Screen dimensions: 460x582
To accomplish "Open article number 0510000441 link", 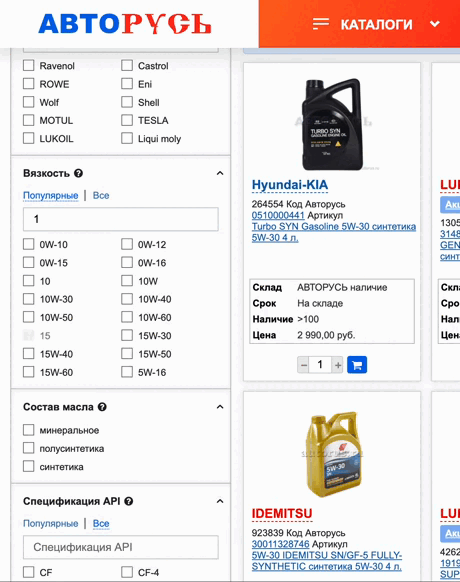I will pyautogui.click(x=278, y=215).
